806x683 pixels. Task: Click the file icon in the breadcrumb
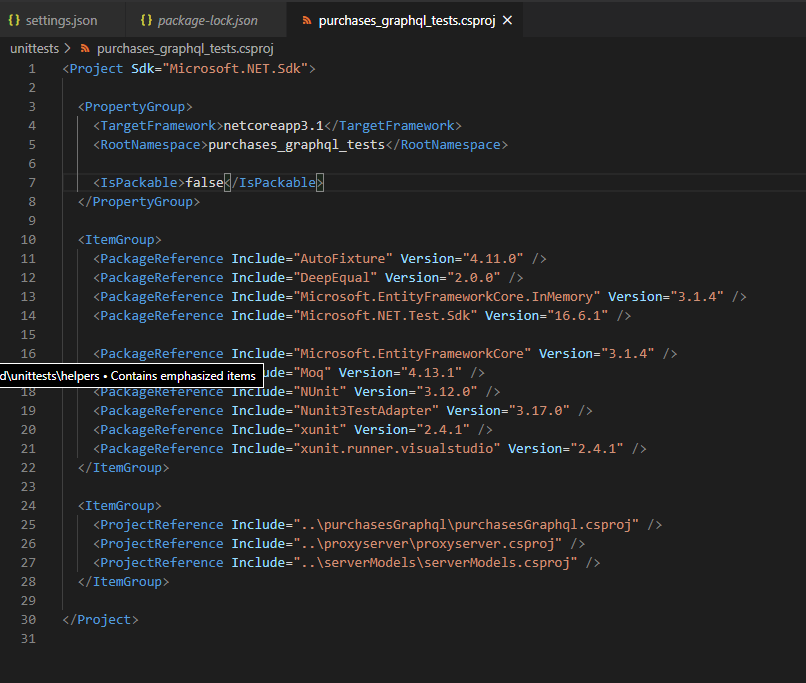[x=85, y=49]
